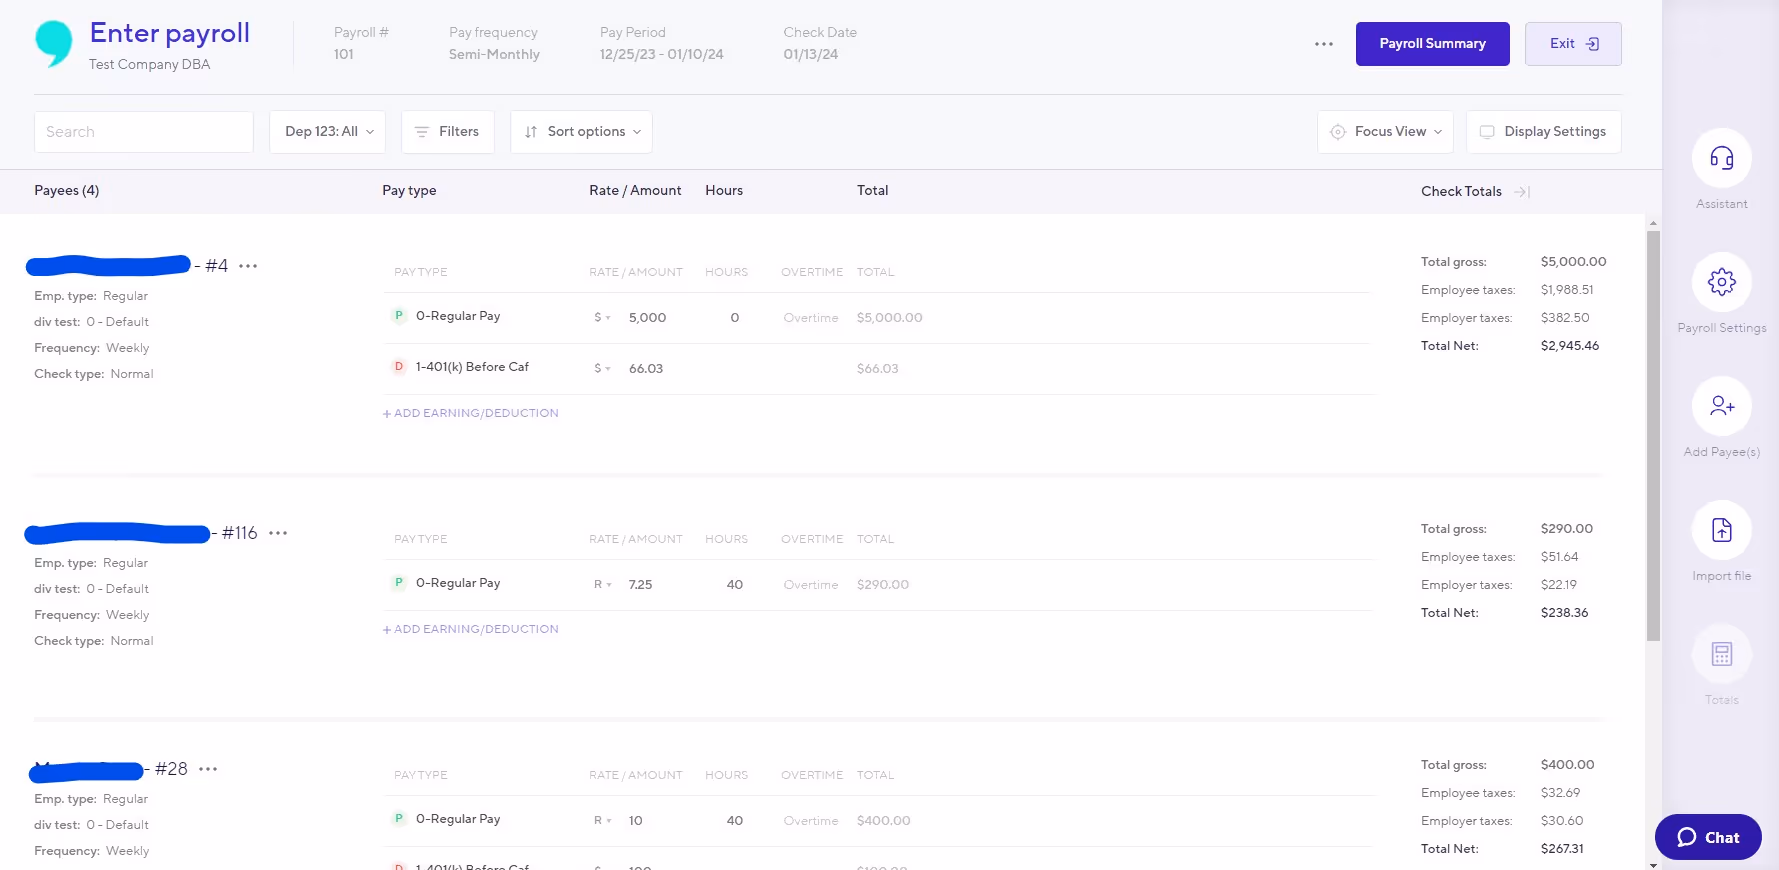This screenshot has width=1779, height=870.
Task: Collapse Check Totals column arrow
Action: click(1522, 191)
